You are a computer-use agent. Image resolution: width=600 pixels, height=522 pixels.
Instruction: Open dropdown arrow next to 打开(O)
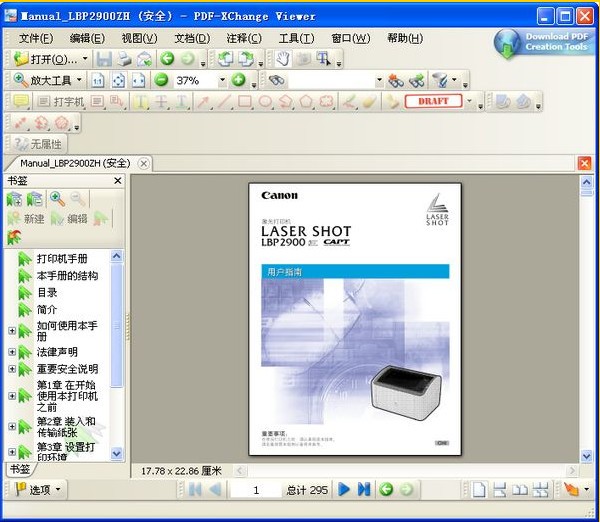click(x=85, y=59)
